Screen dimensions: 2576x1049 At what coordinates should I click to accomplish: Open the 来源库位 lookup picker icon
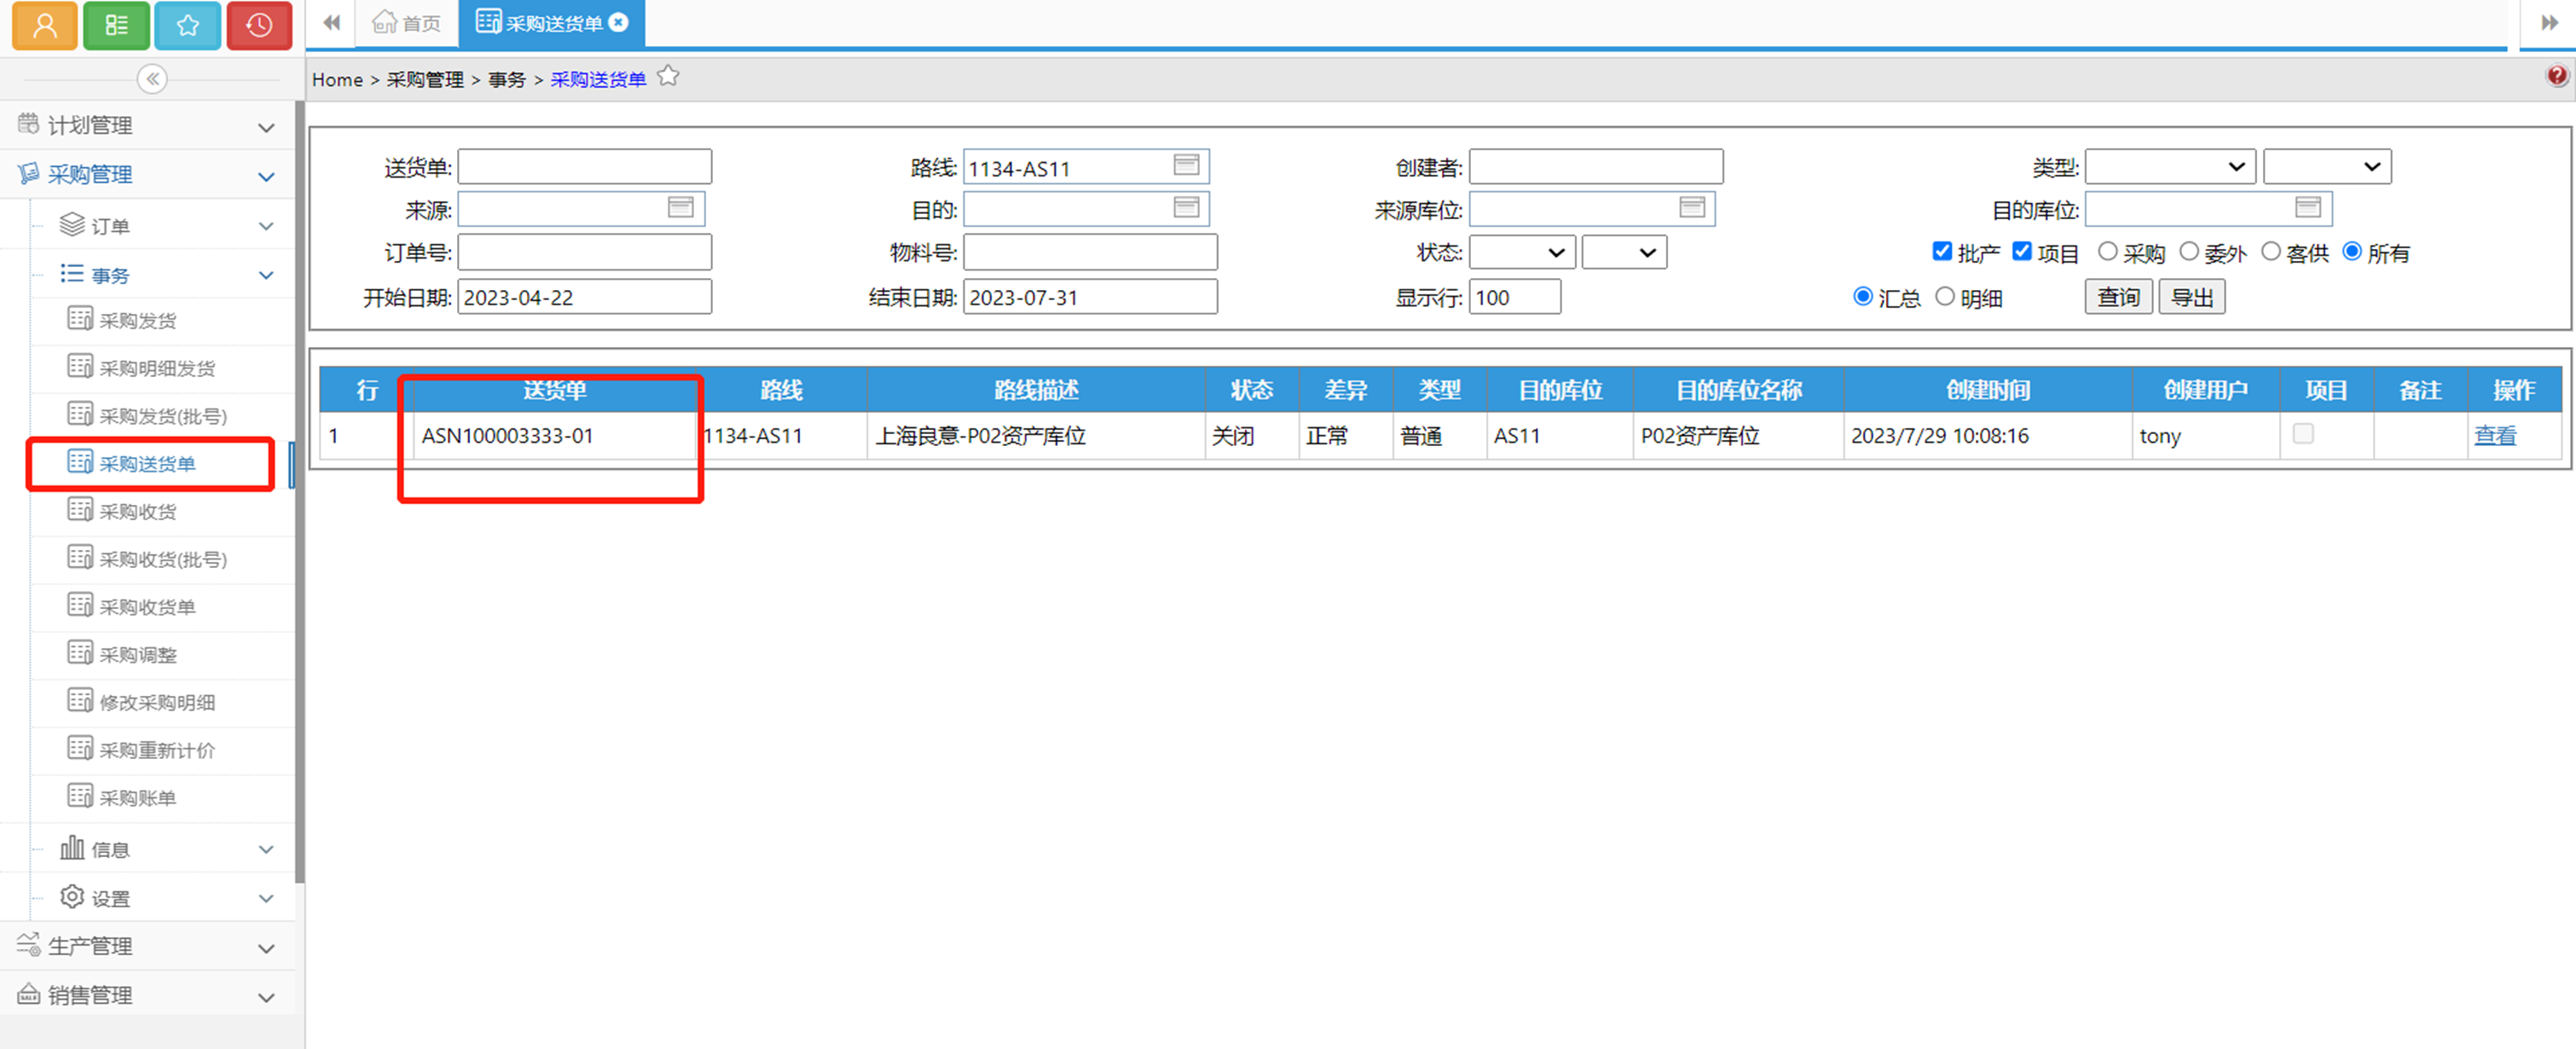click(1692, 207)
